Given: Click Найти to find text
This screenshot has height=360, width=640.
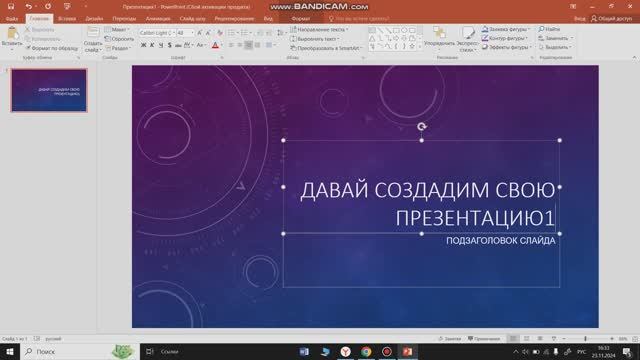Looking at the screenshot, I should tap(549, 29).
